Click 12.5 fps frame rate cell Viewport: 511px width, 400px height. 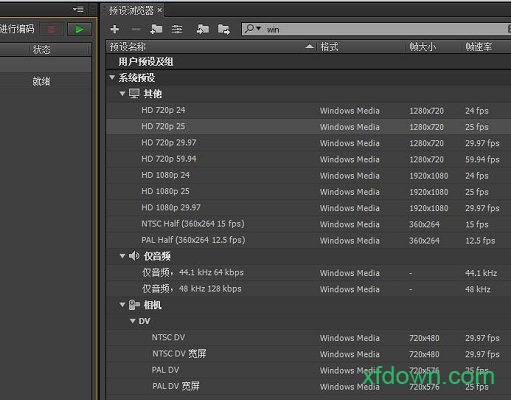click(480, 241)
